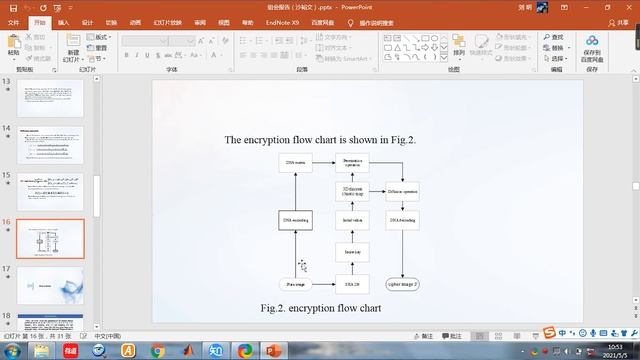Select slide 17 thumbnail
Image resolution: width=640 pixels, height=360 pixels.
(x=50, y=285)
